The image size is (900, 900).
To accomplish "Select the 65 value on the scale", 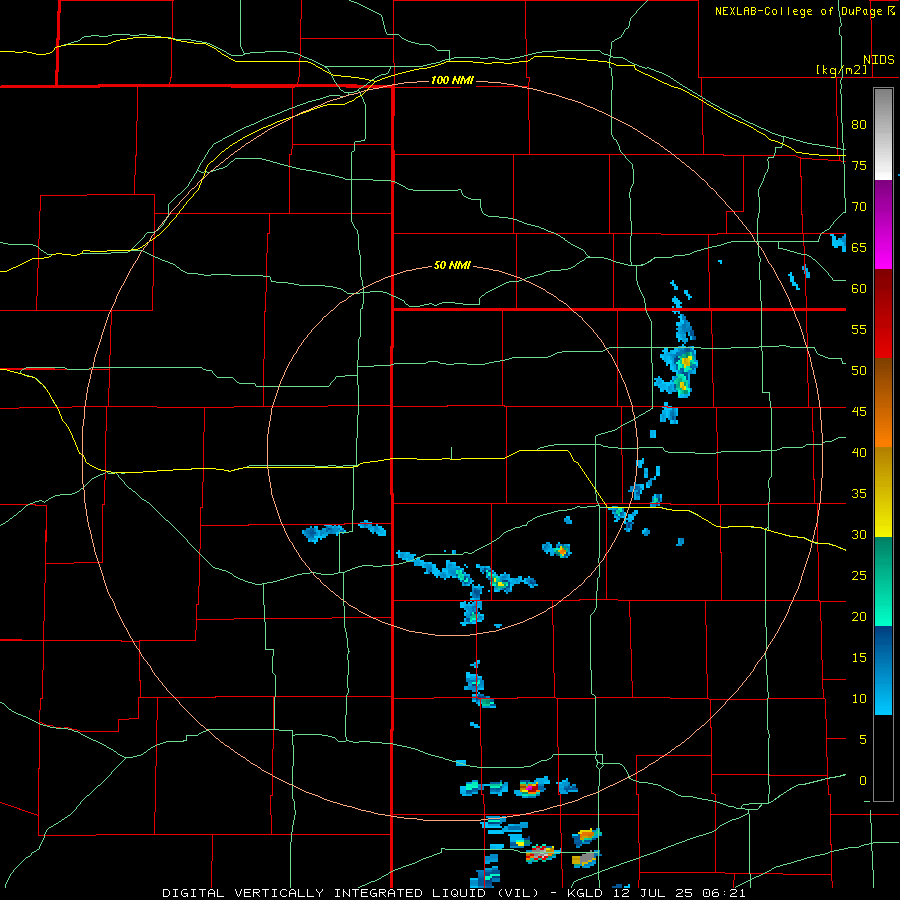I will coord(859,248).
